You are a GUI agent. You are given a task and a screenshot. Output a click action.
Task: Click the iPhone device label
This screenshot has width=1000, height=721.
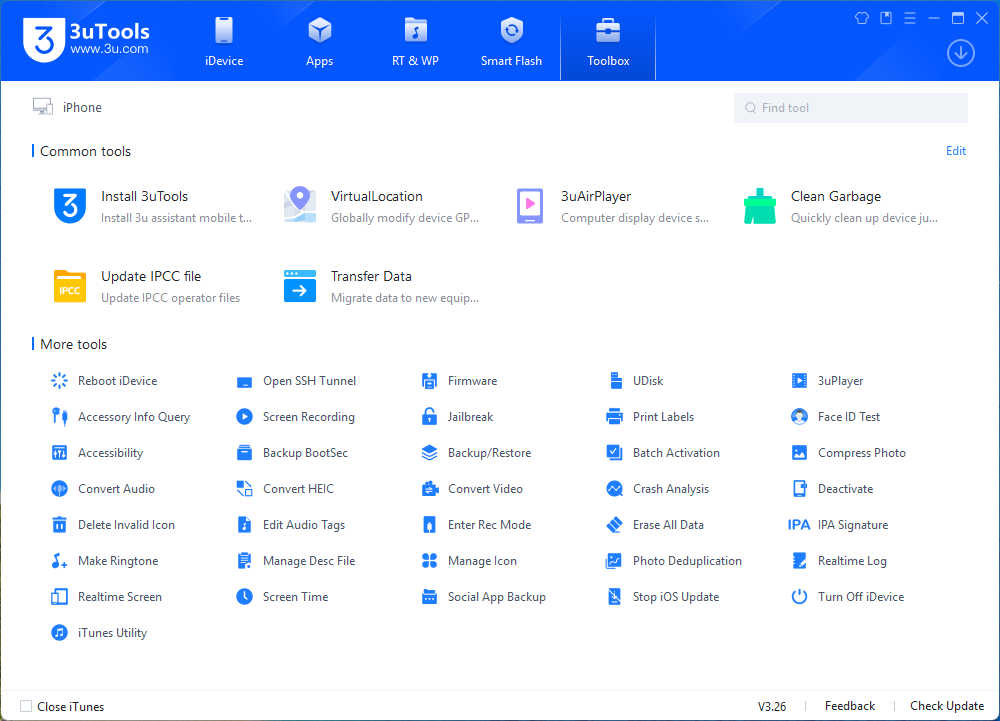pyautogui.click(x=82, y=107)
